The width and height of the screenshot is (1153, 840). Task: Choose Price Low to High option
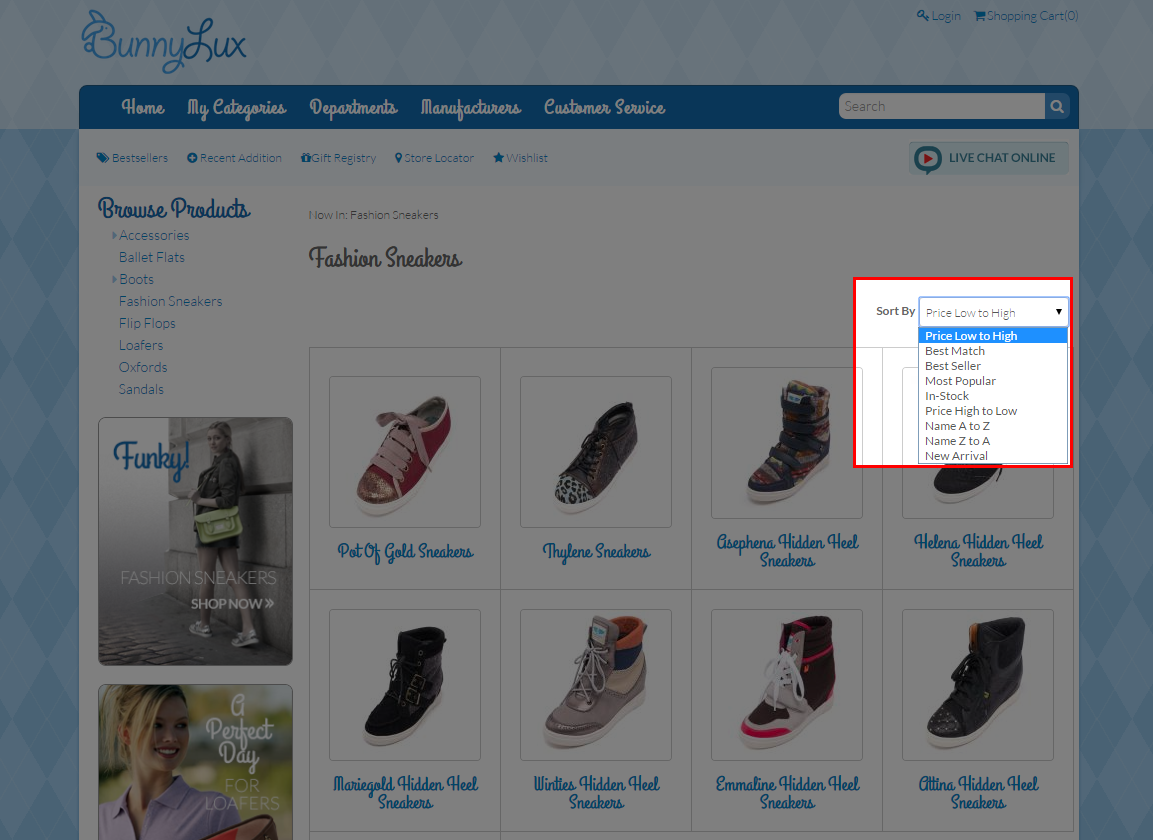993,336
